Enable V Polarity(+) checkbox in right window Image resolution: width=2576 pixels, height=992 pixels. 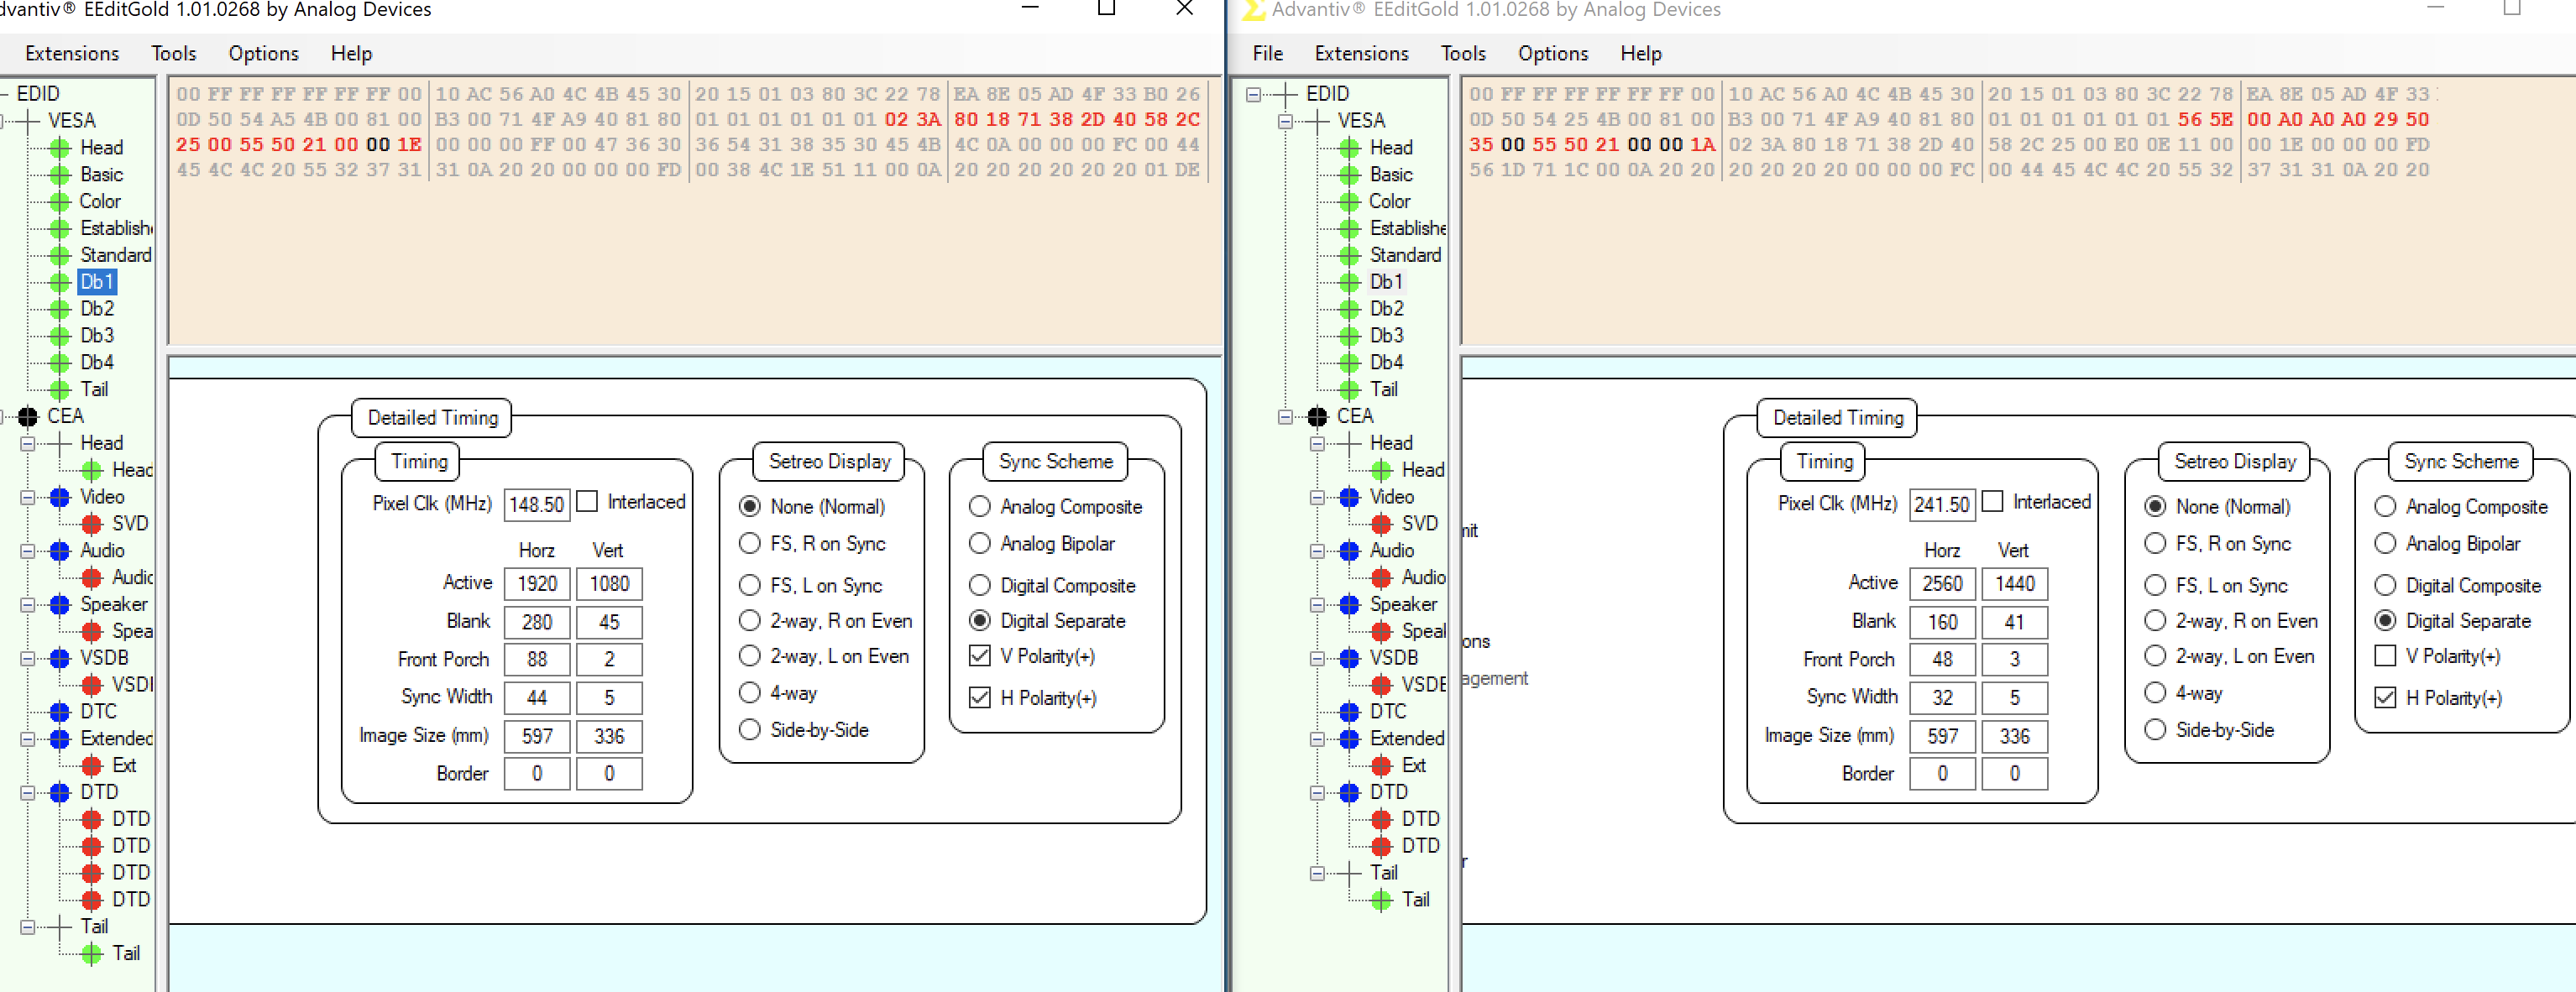click(x=2386, y=657)
